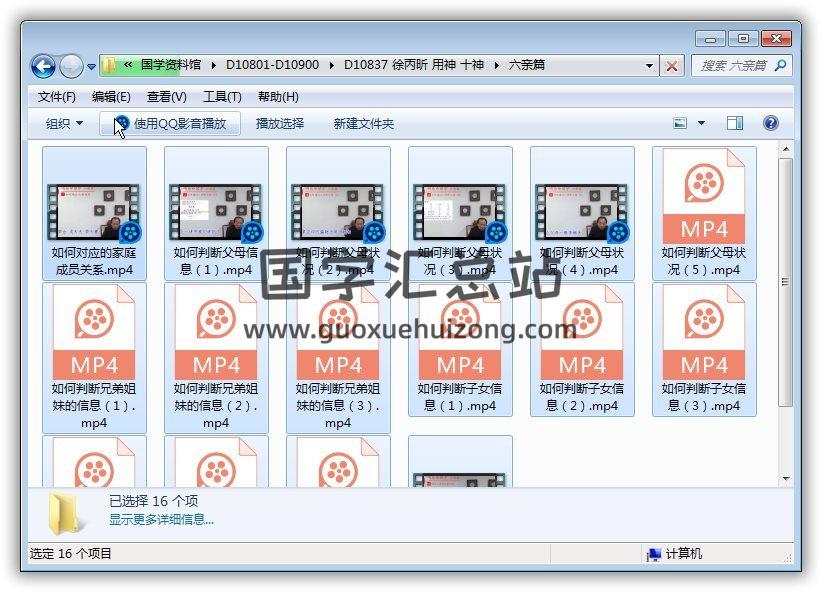Screen dimensions: 822x592
Task: Open the view options dropdown arrow
Action: pyautogui.click(x=701, y=123)
